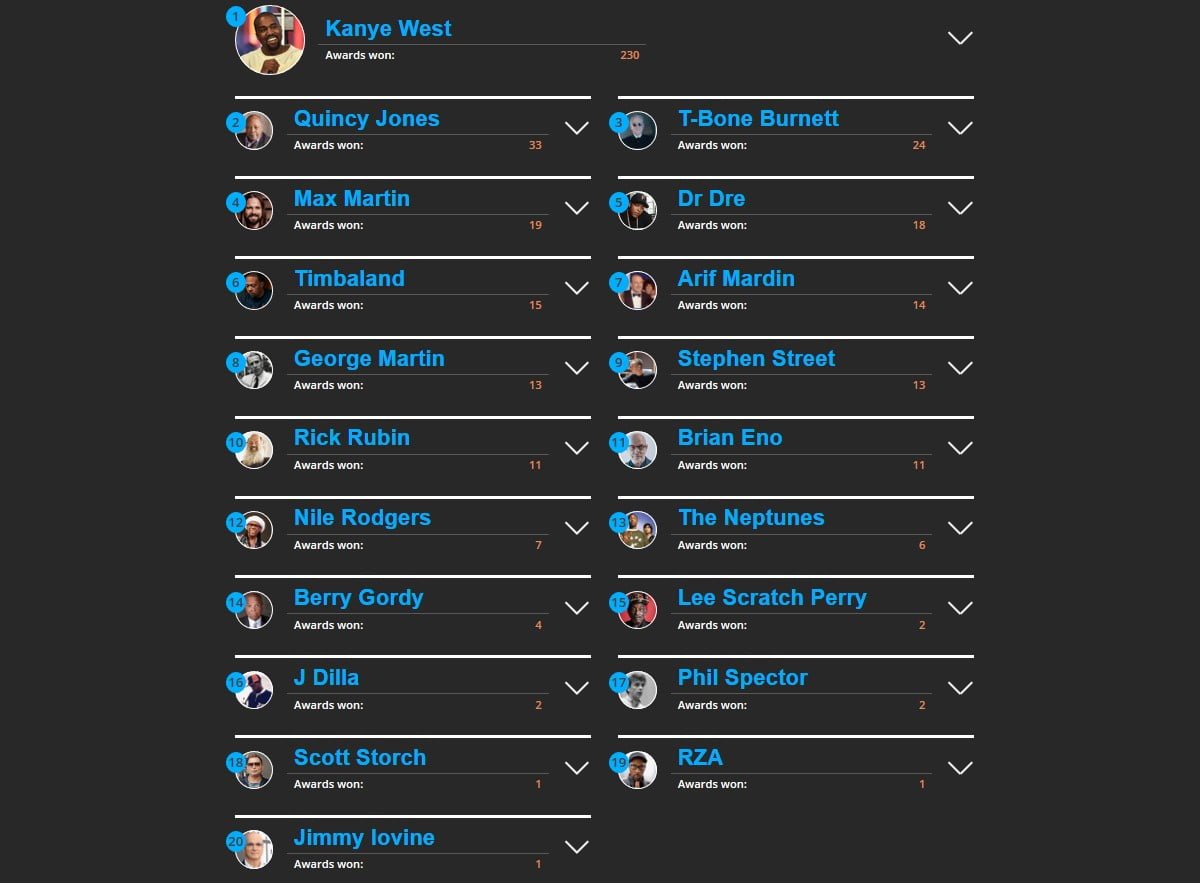Expand T-Bone Burnett's dropdown arrow
The height and width of the screenshot is (883, 1200).
(959, 128)
